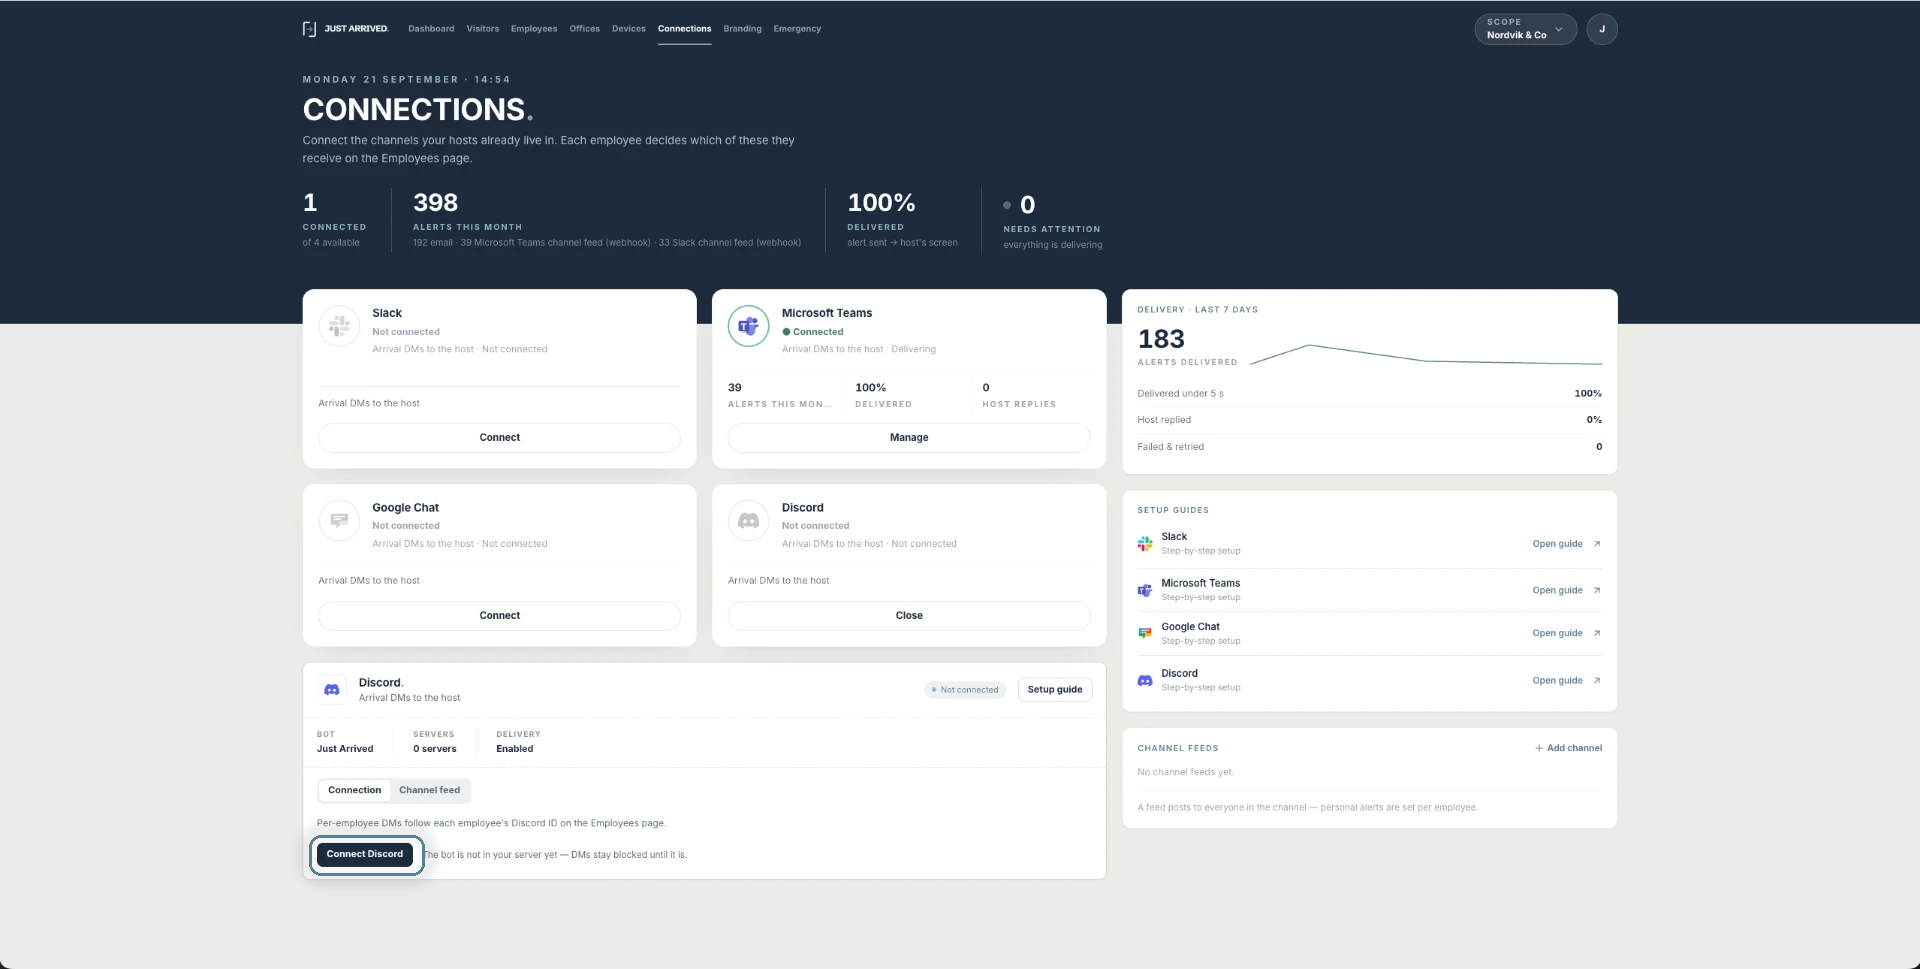The width and height of the screenshot is (1920, 969).
Task: Click the Connect Discord button
Action: click(x=365, y=855)
